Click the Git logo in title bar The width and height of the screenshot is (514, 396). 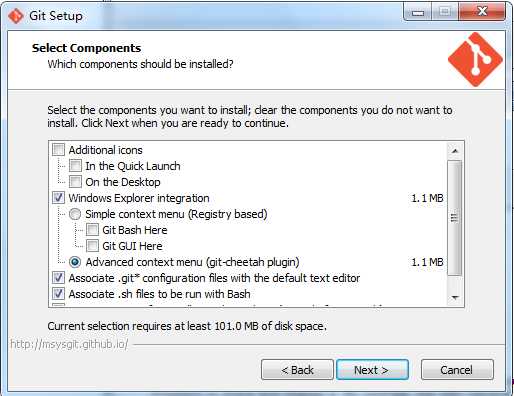15,16
